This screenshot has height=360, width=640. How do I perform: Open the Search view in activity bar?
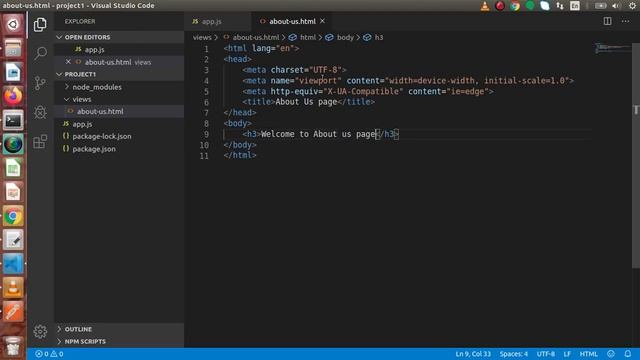point(40,53)
